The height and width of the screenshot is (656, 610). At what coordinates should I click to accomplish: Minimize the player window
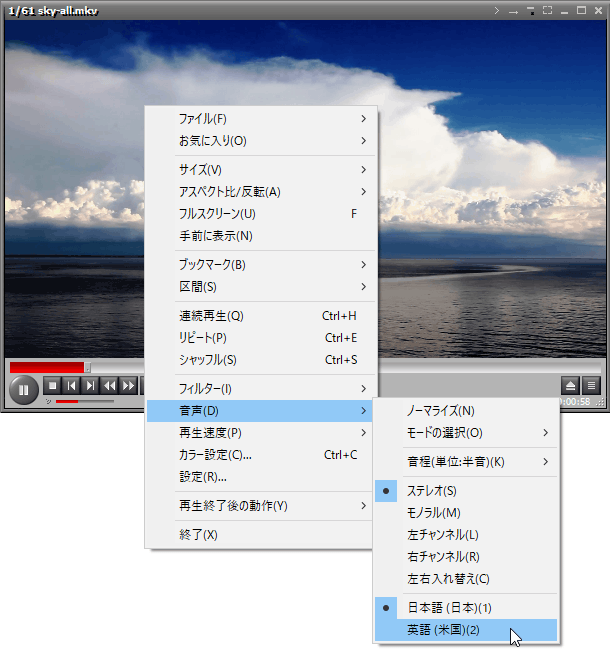564,12
